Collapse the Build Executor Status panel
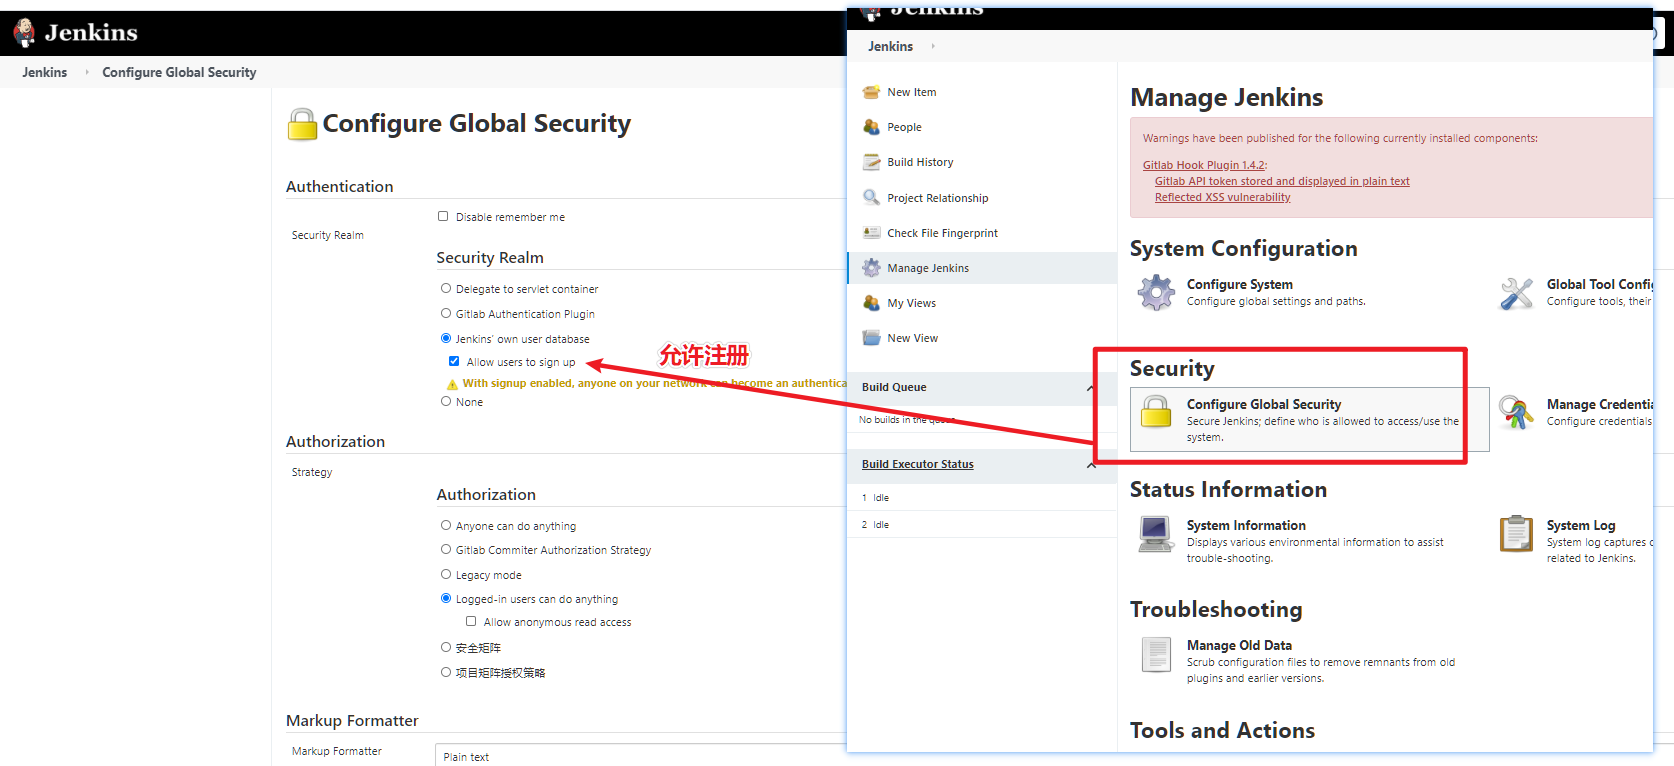Viewport: 1674px width, 766px height. [1091, 465]
